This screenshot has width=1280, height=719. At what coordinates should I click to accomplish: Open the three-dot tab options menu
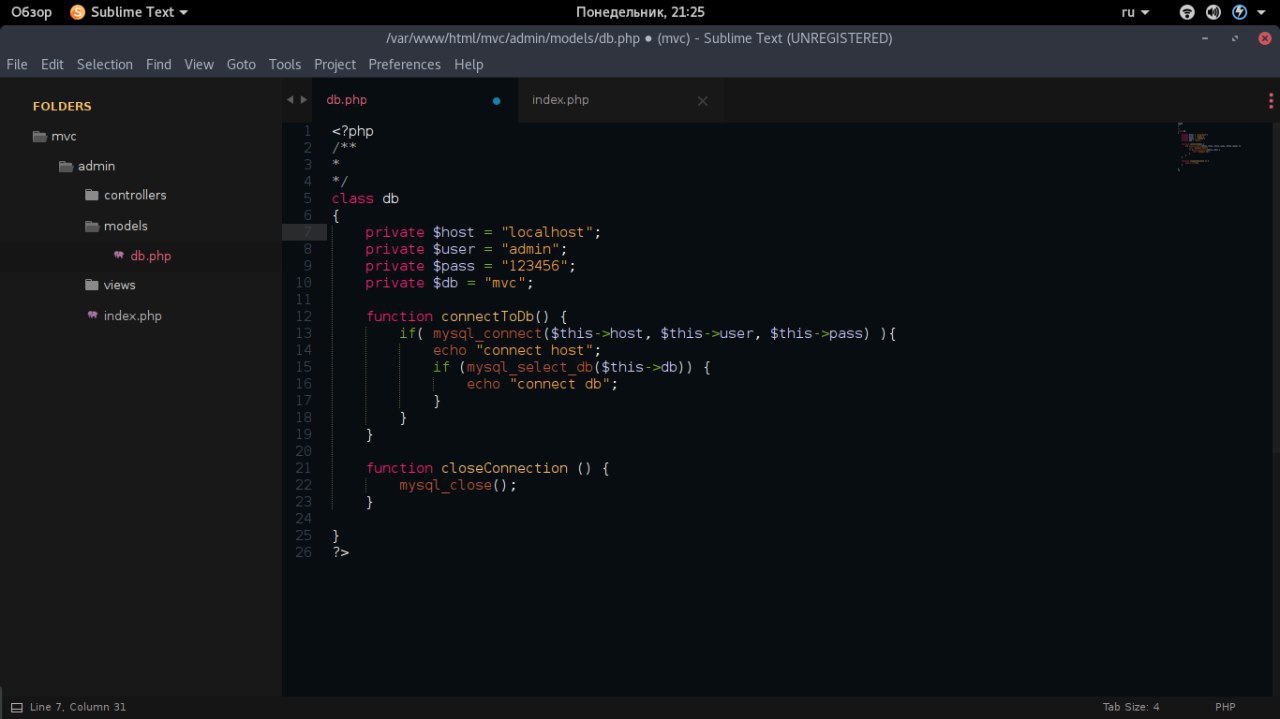(x=1270, y=100)
